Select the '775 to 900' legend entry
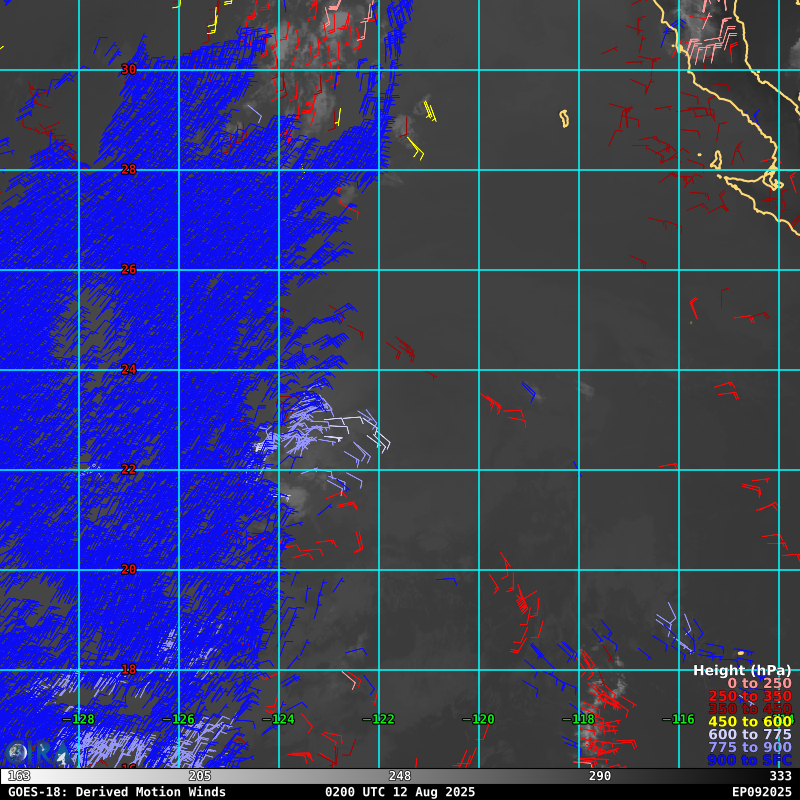 [x=750, y=747]
